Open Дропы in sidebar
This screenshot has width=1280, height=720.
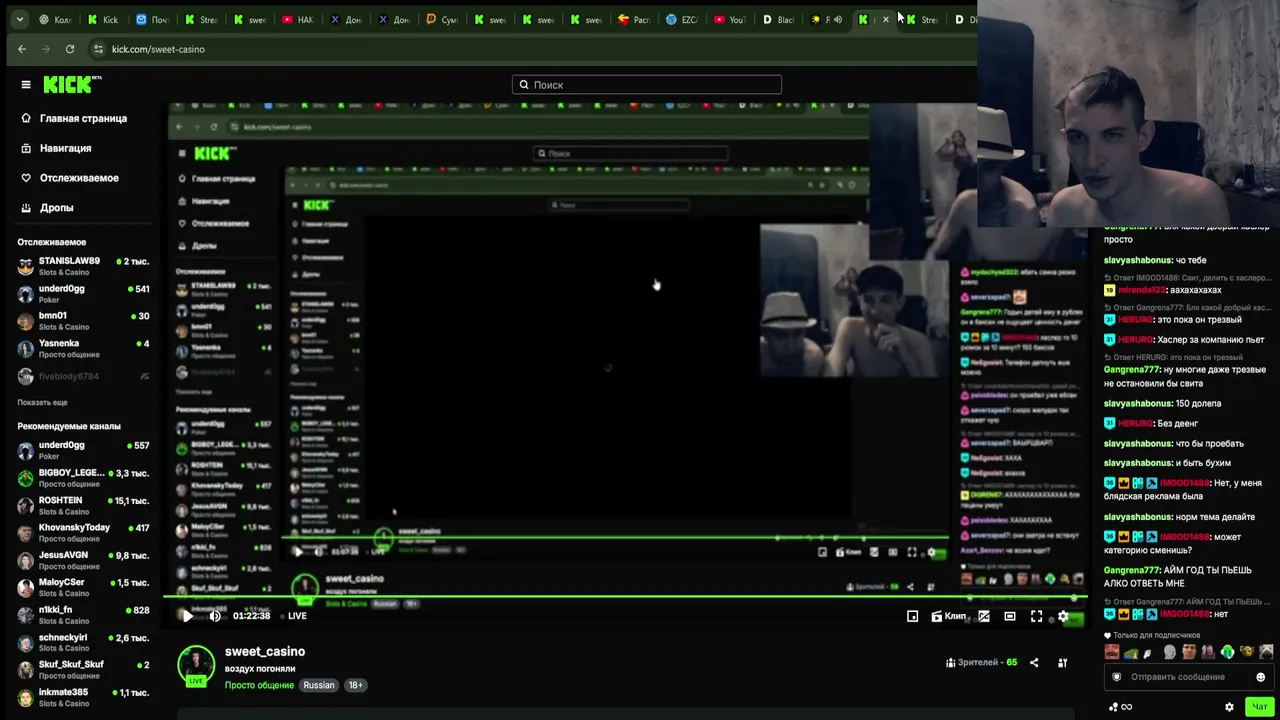[x=56, y=208]
